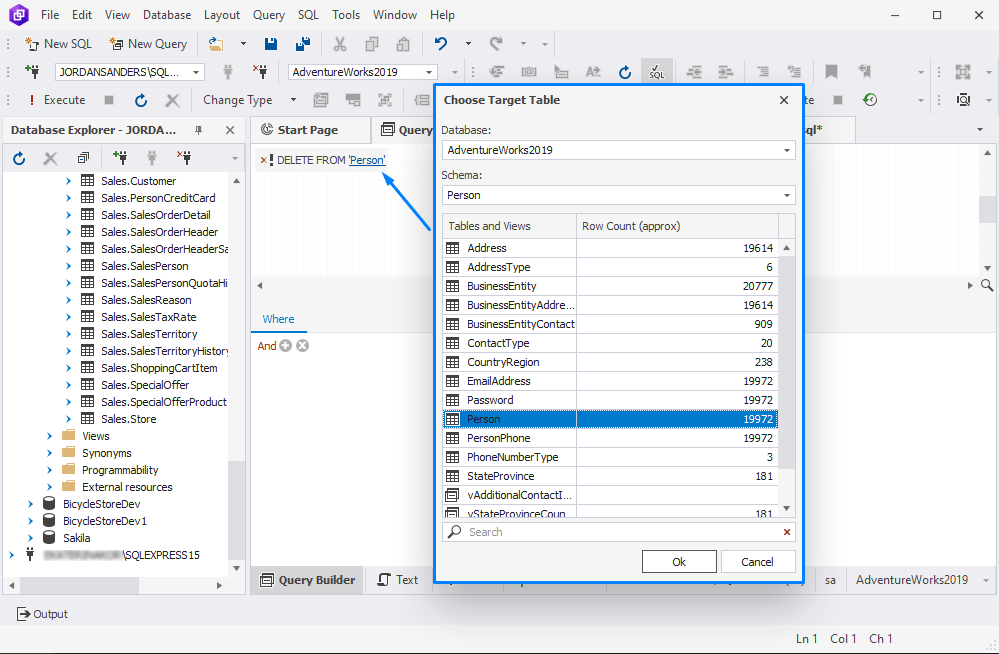Viewport: 999px width, 654px height.
Task: Click the Database Explorer delete X icon
Action: (50, 158)
